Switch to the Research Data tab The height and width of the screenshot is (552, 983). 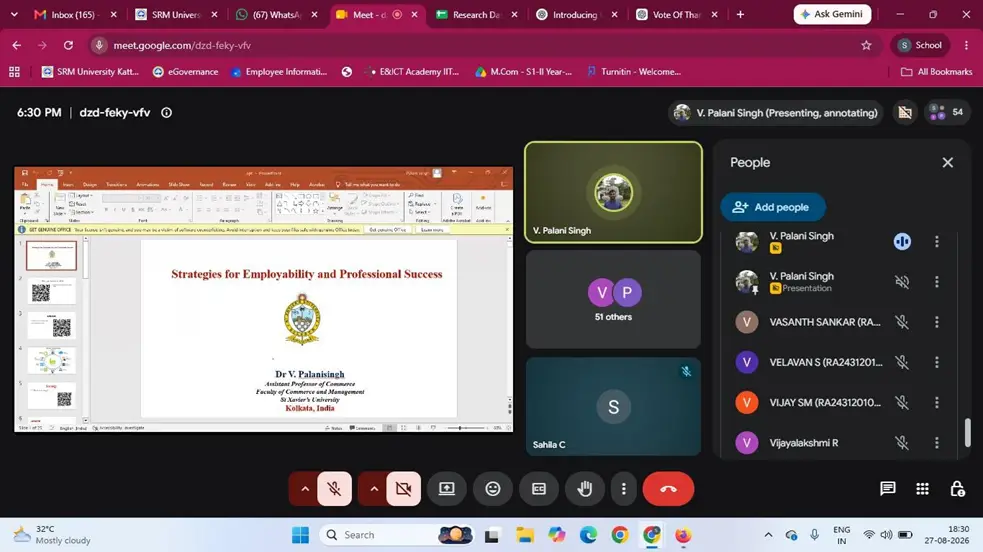[x=476, y=14]
